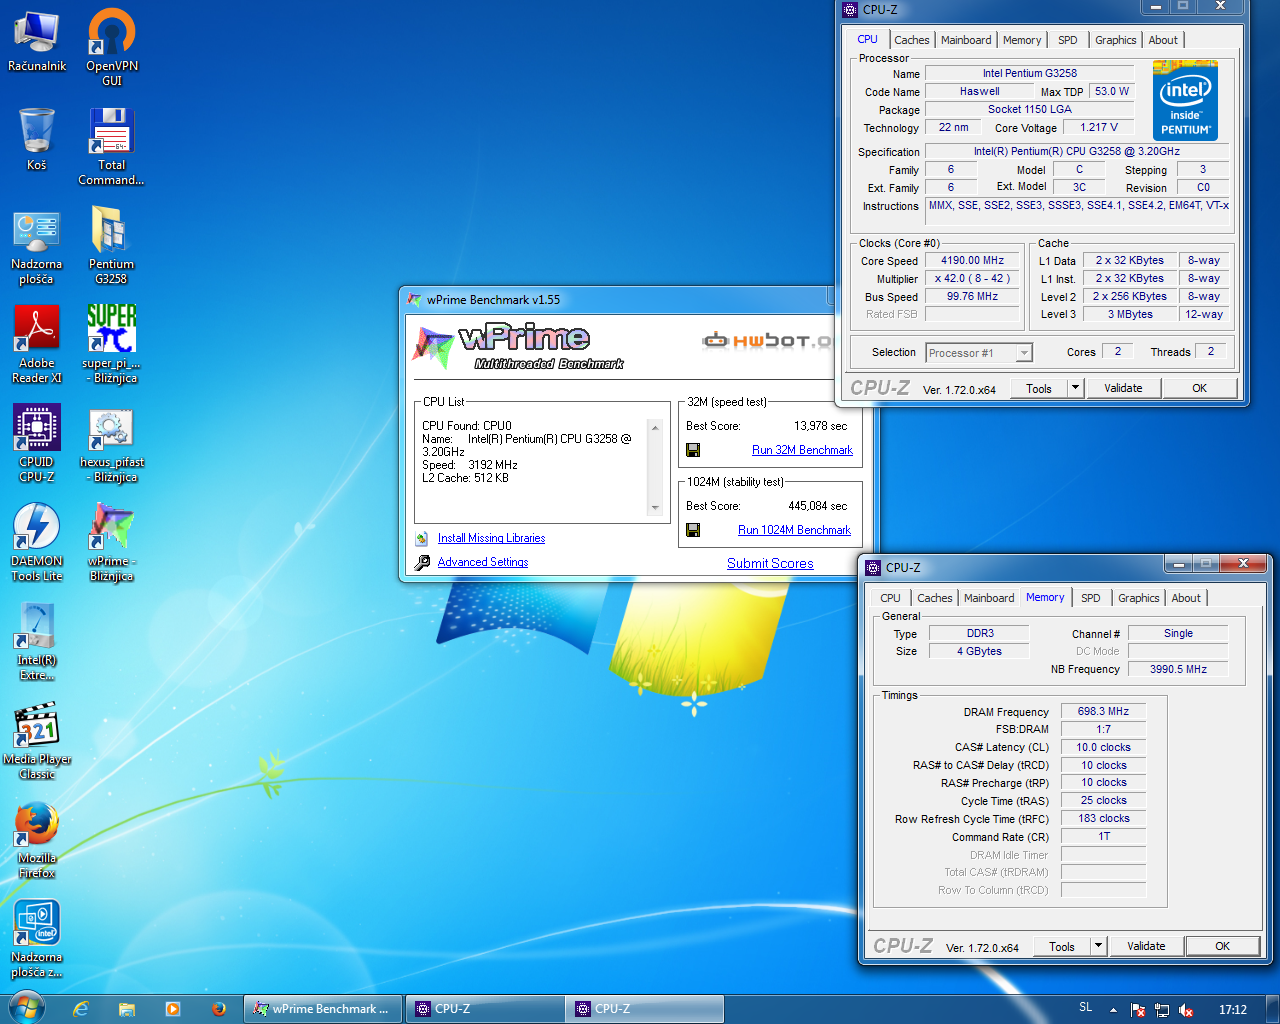This screenshot has width=1280, height=1024.
Task: Click the save icon for 1024M score
Action: (693, 530)
